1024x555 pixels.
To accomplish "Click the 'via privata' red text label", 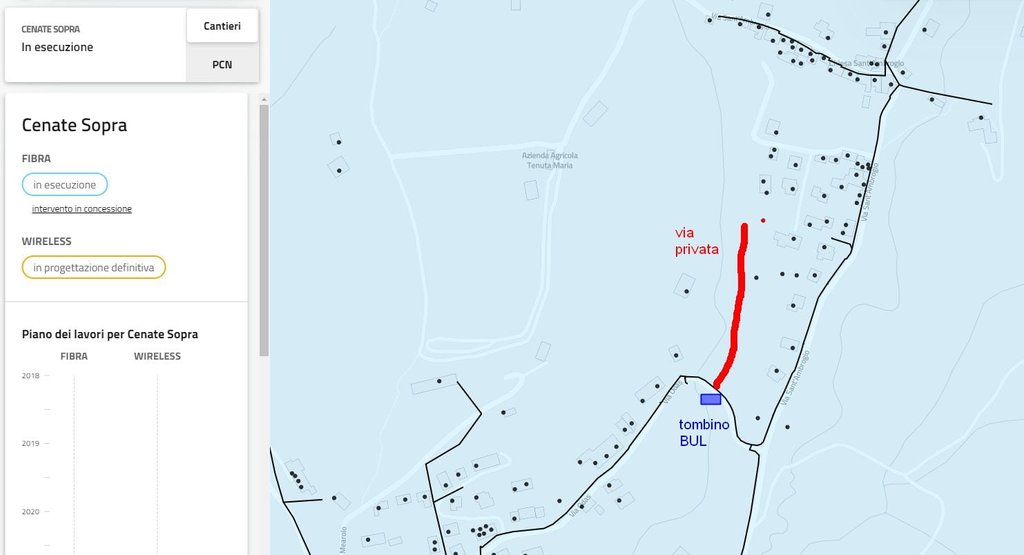I will pos(697,241).
